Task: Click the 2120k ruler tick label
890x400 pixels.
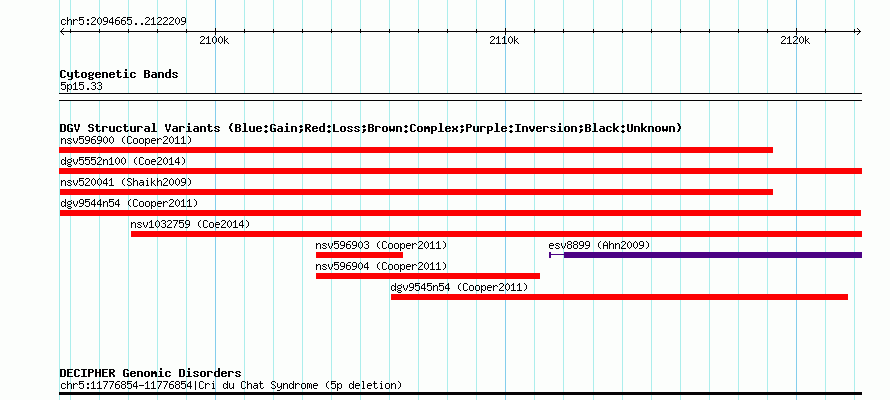Action: 795,40
